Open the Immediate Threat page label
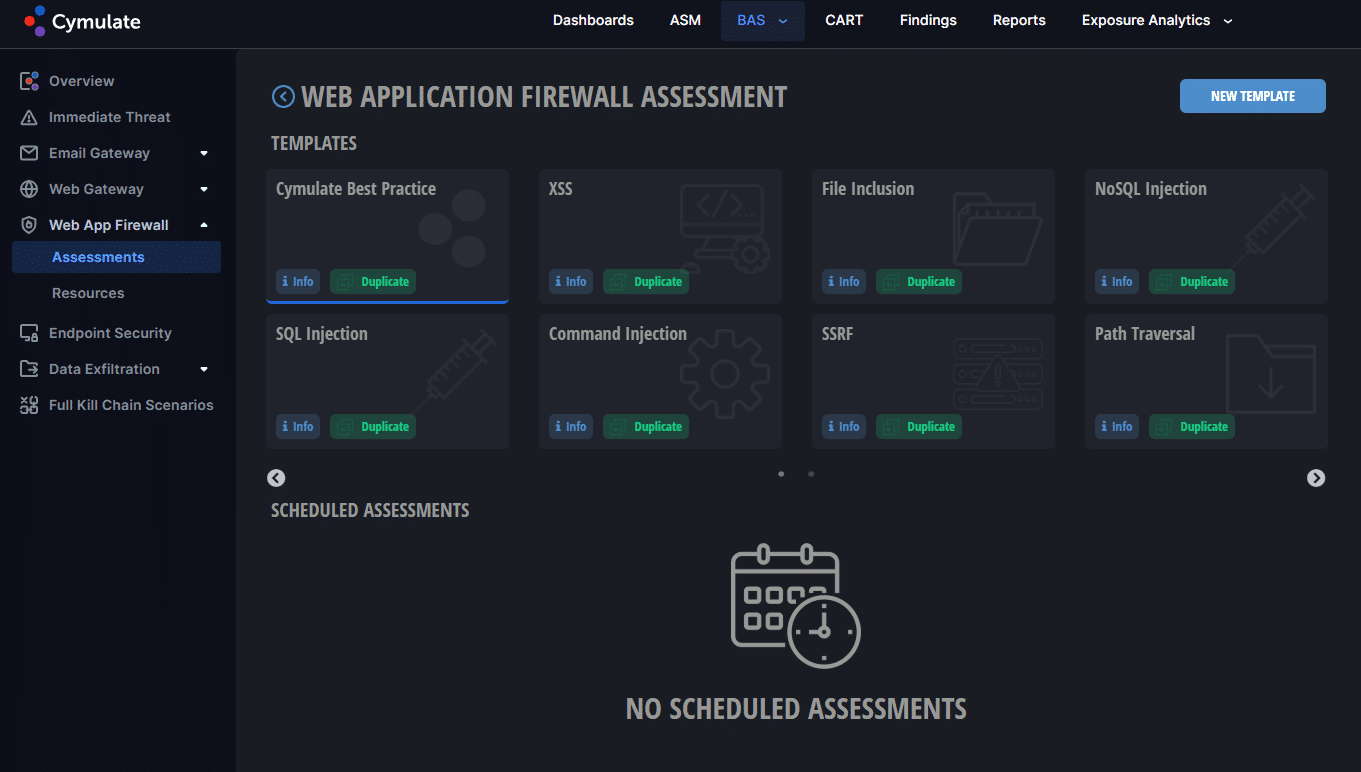This screenshot has height=772, width=1361. tap(110, 117)
